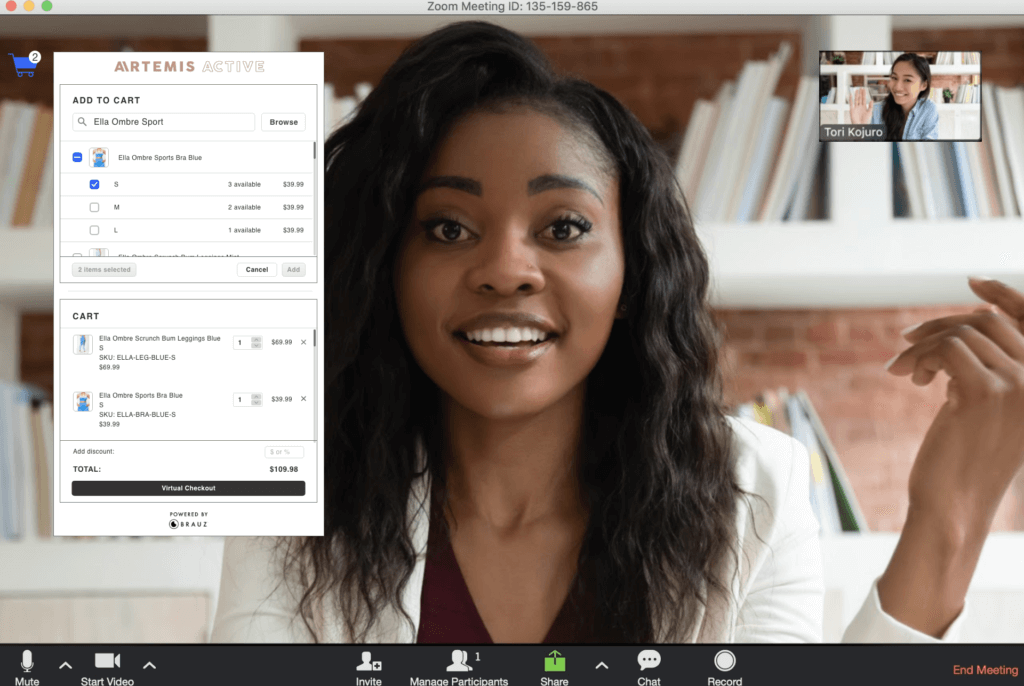Click the green Share screen icon
Screen dimensions: 1024x686
554,661
